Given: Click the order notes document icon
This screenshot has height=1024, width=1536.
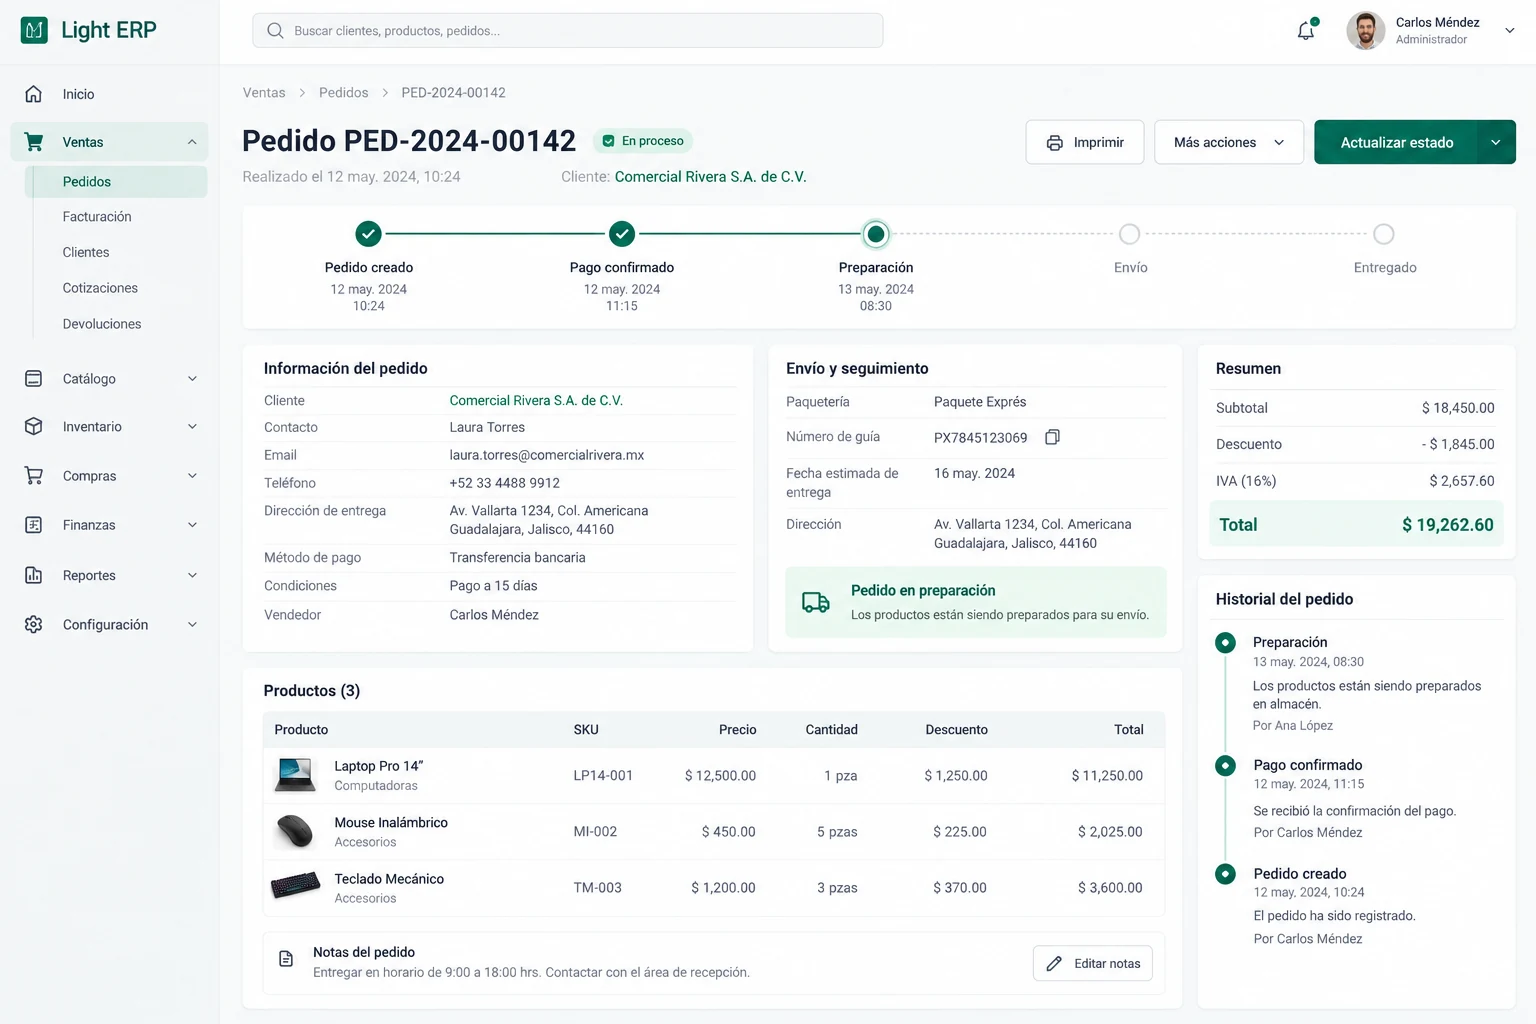Looking at the screenshot, I should [286, 959].
